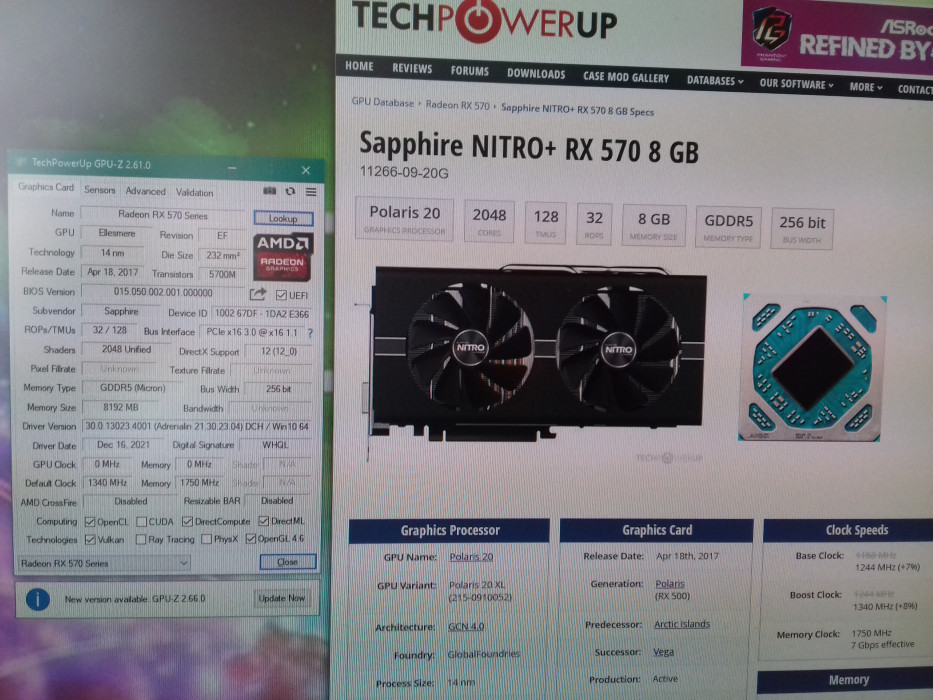
Task: Open Forums in site navigation
Action: [469, 71]
